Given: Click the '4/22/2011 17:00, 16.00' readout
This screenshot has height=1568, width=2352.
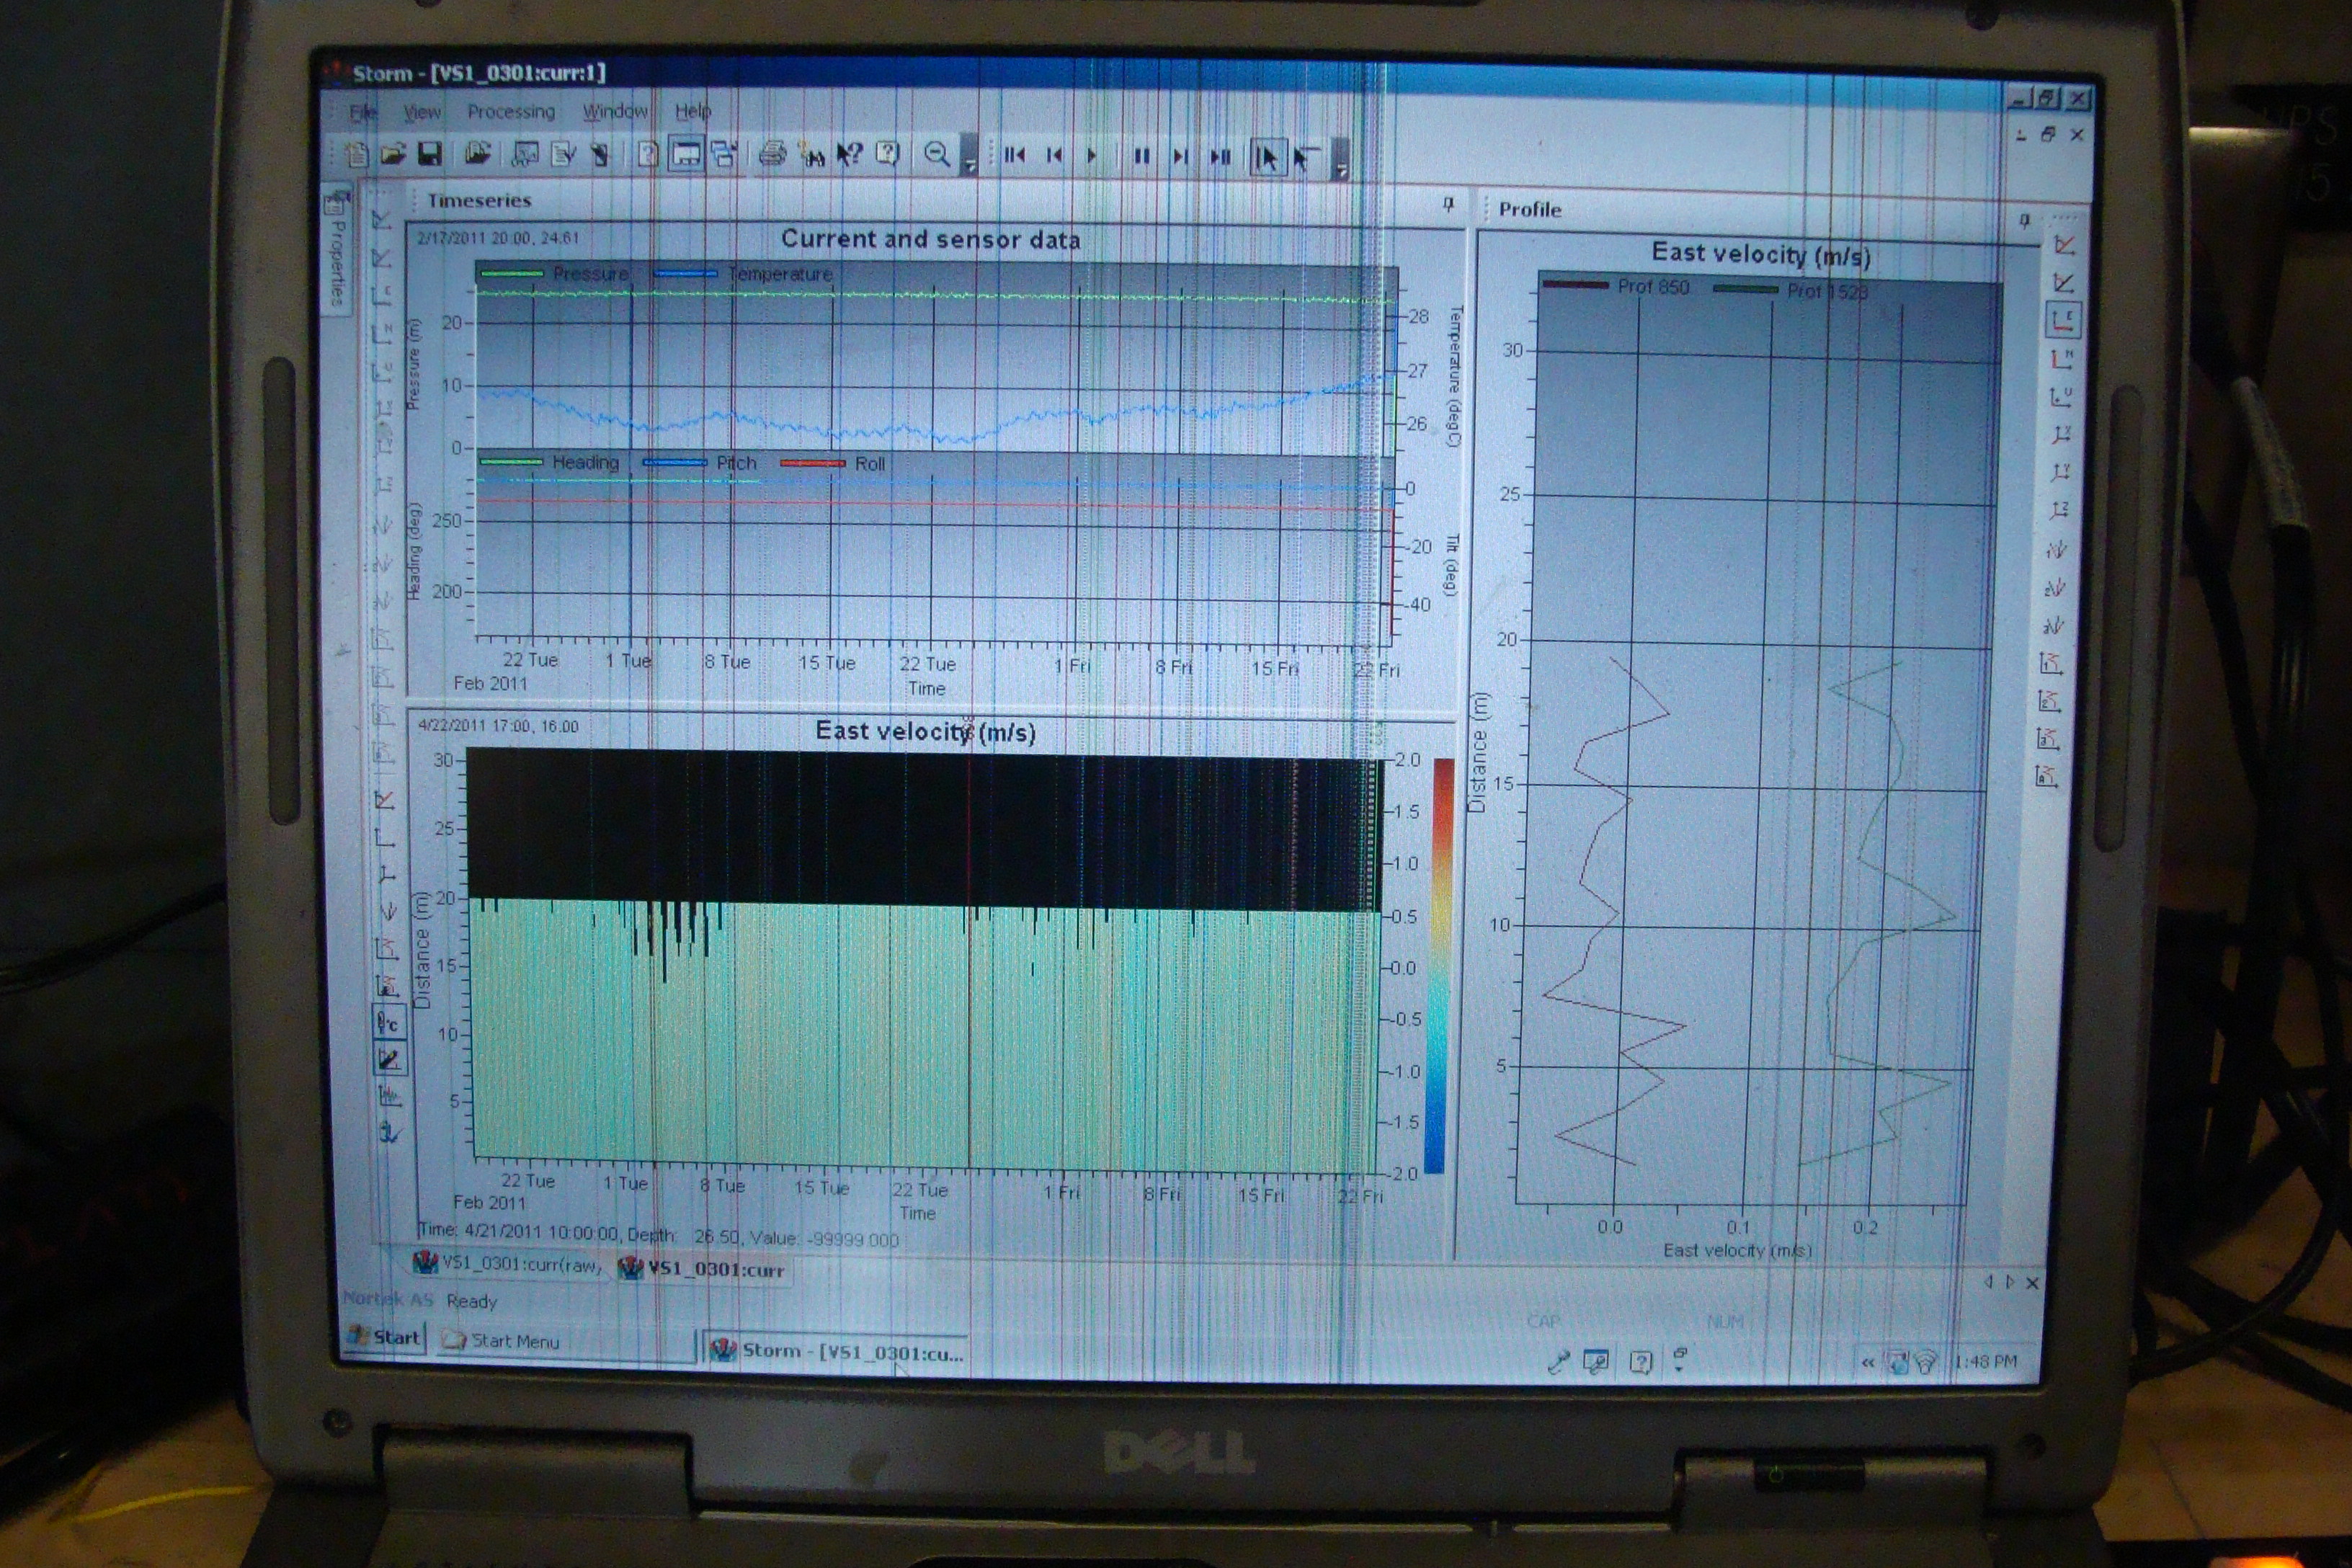Looking at the screenshot, I should [x=497, y=726].
